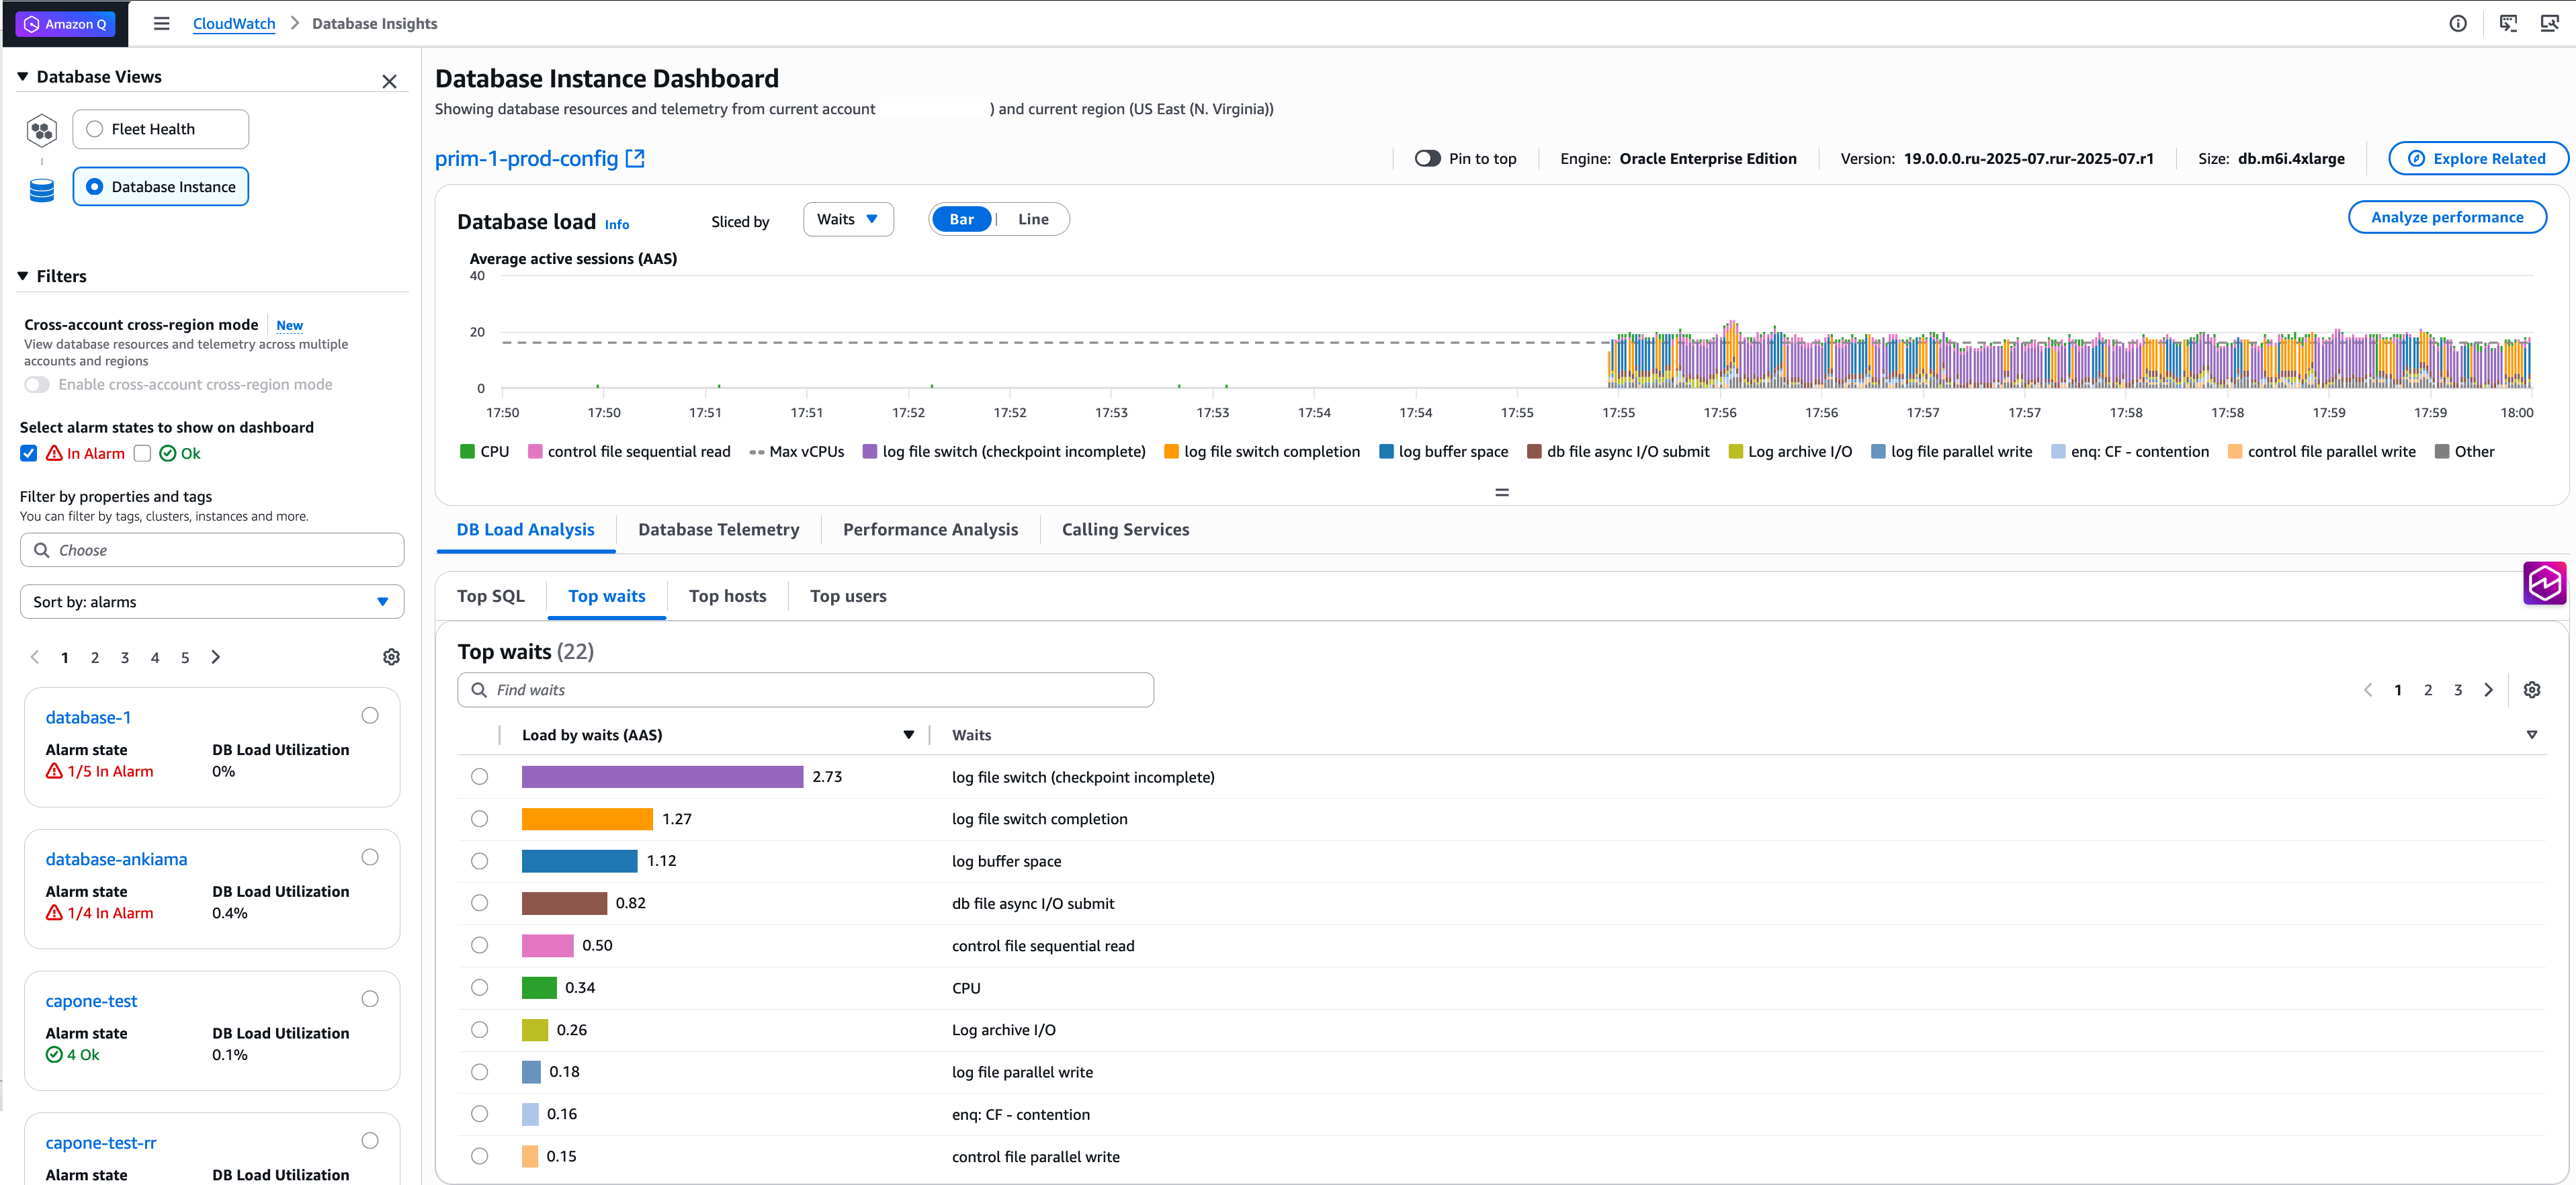Go to next page of Top waits
The height and width of the screenshot is (1185, 2576).
[2488, 690]
